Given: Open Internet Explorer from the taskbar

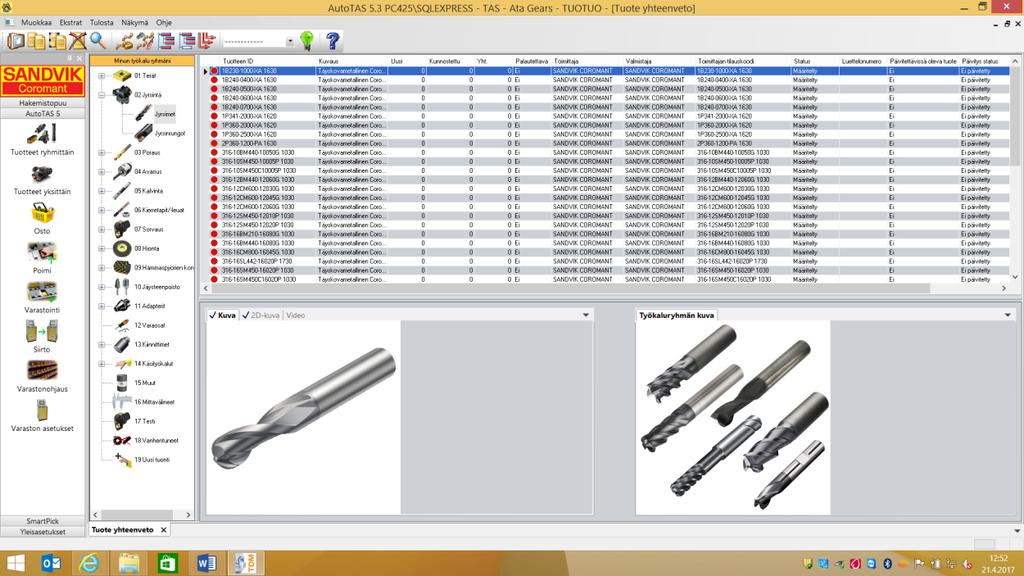Looking at the screenshot, I should pyautogui.click(x=89, y=563).
